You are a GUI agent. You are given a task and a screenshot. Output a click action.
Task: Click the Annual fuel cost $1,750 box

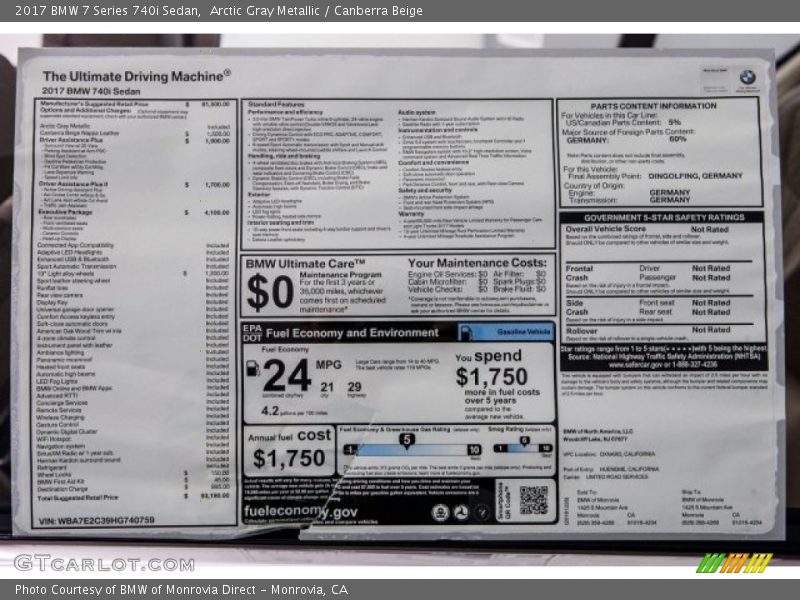click(289, 451)
